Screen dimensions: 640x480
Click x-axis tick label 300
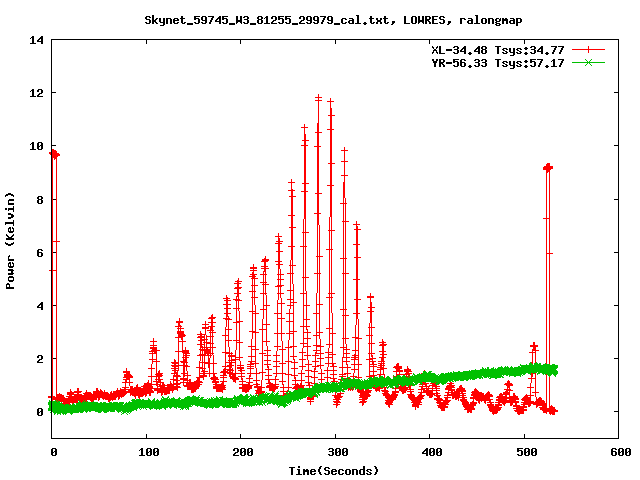point(338,452)
